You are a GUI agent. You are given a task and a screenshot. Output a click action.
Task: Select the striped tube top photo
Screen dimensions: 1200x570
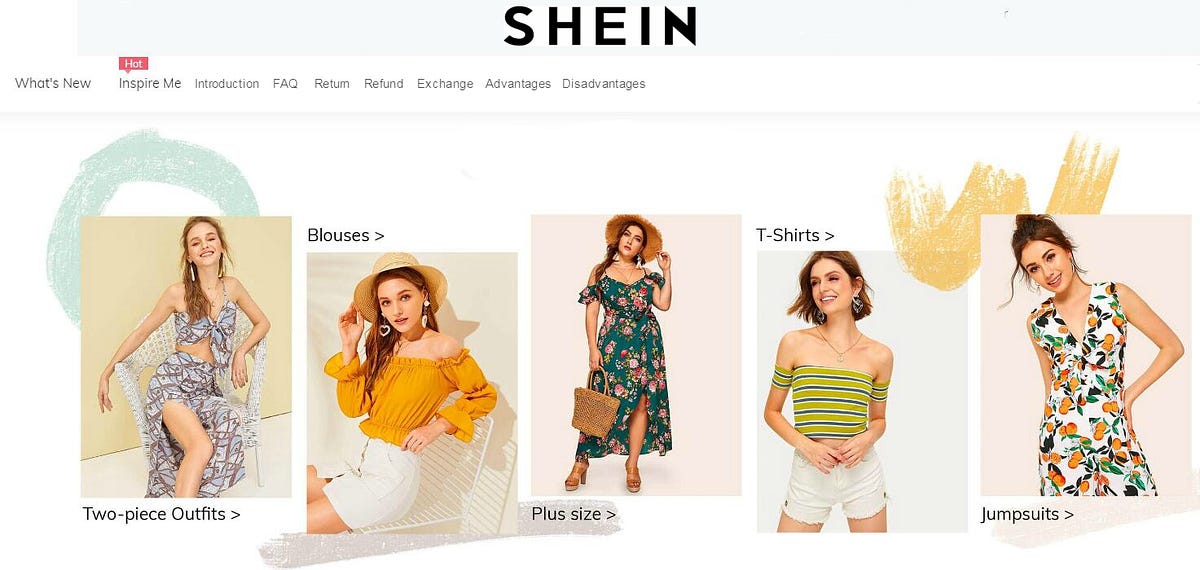[x=862, y=391]
